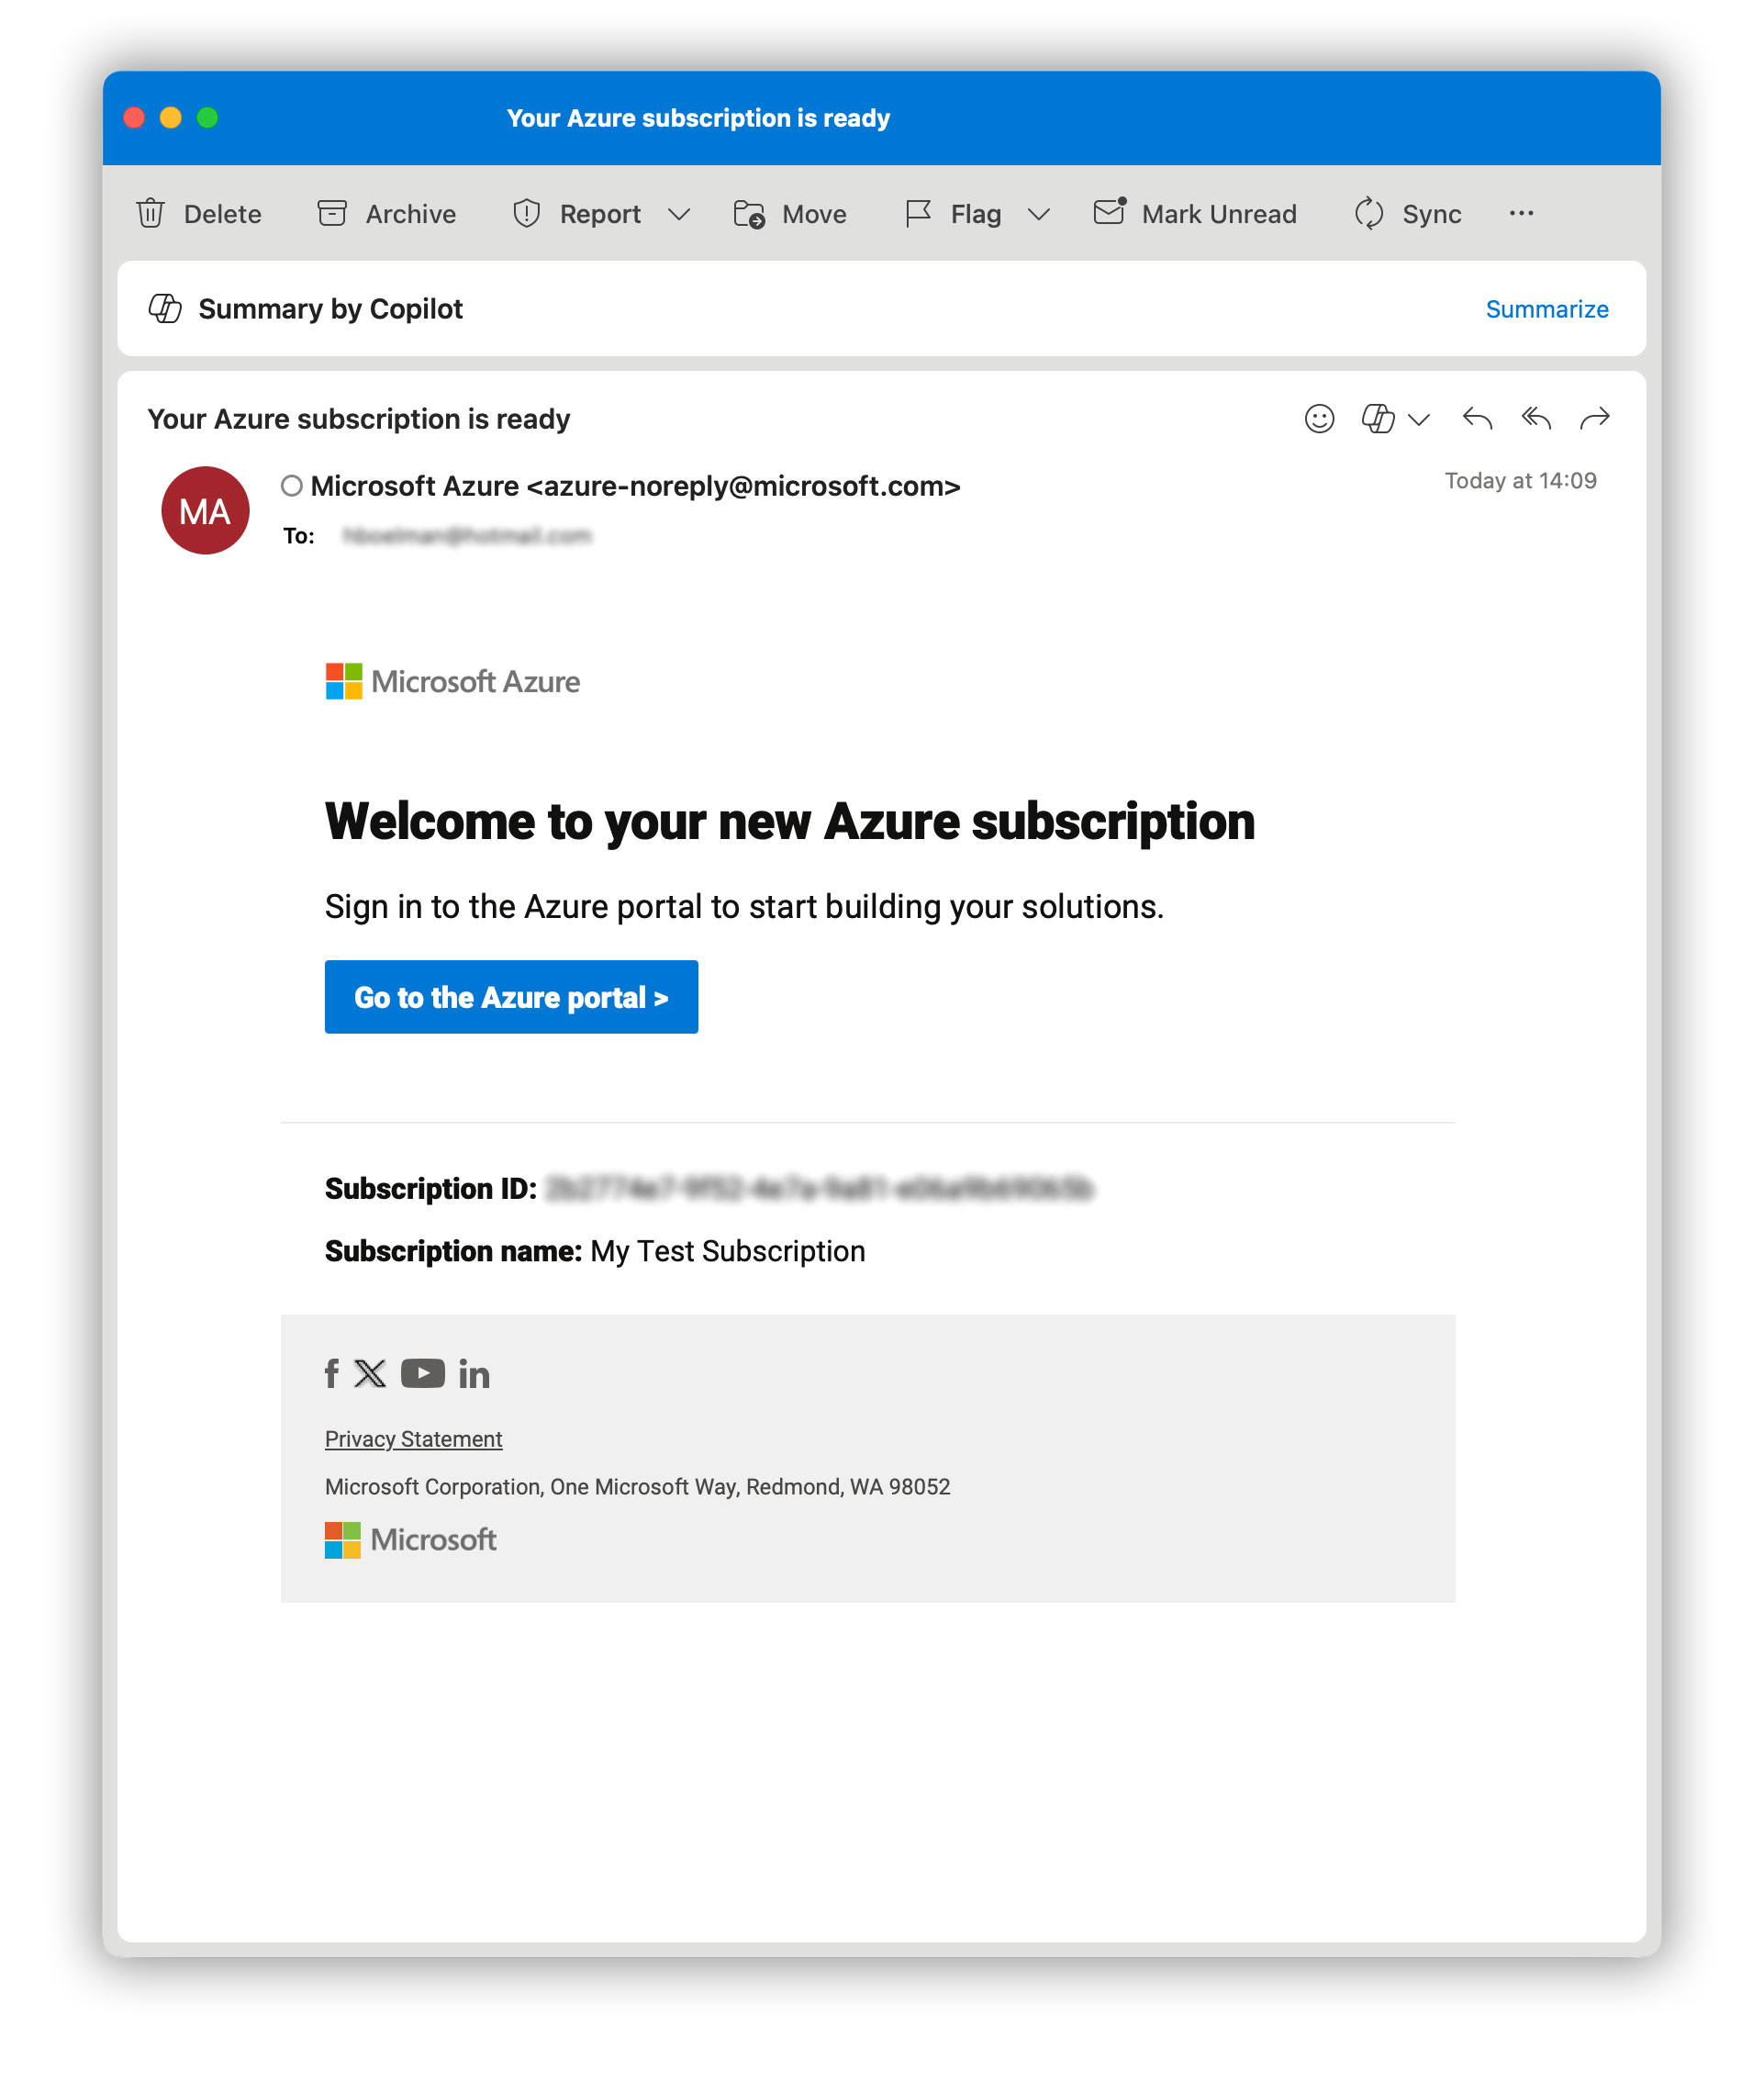Click the Summarize link
Screen dimensions: 1764x2093
(x=1546, y=310)
